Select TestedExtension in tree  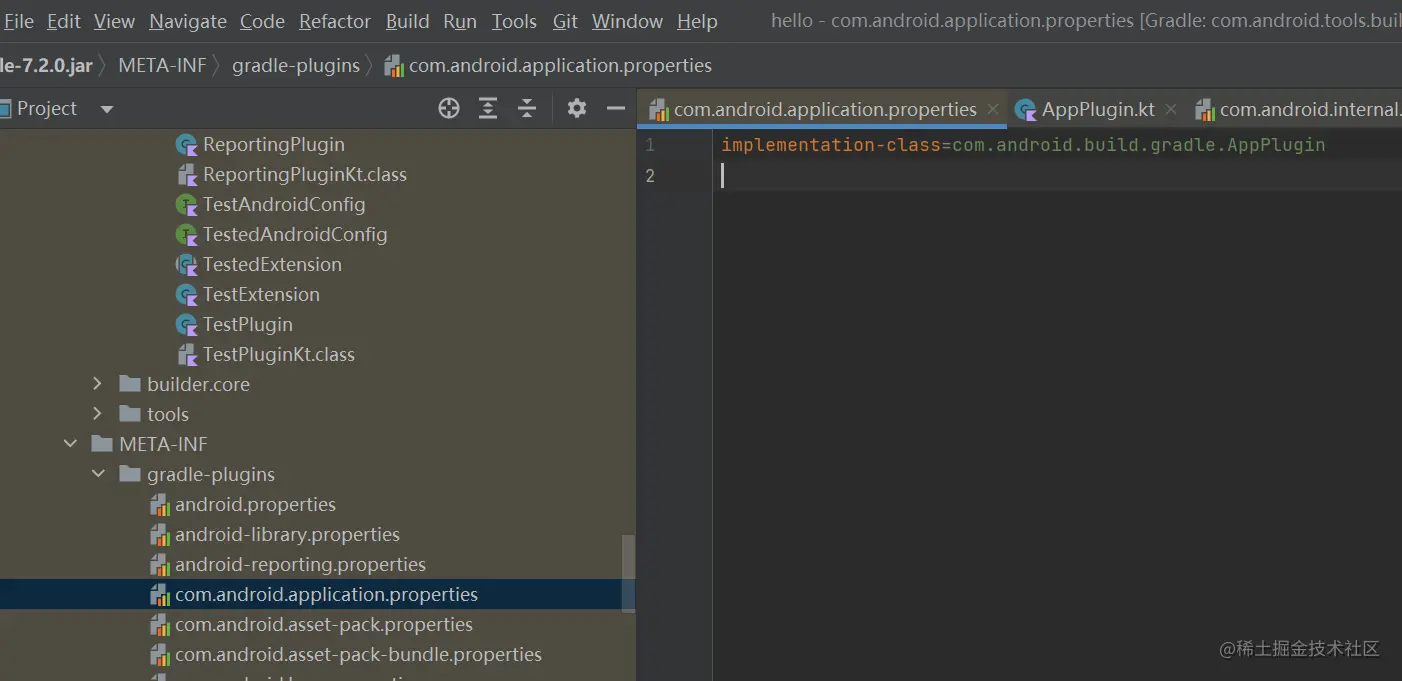pos(272,264)
